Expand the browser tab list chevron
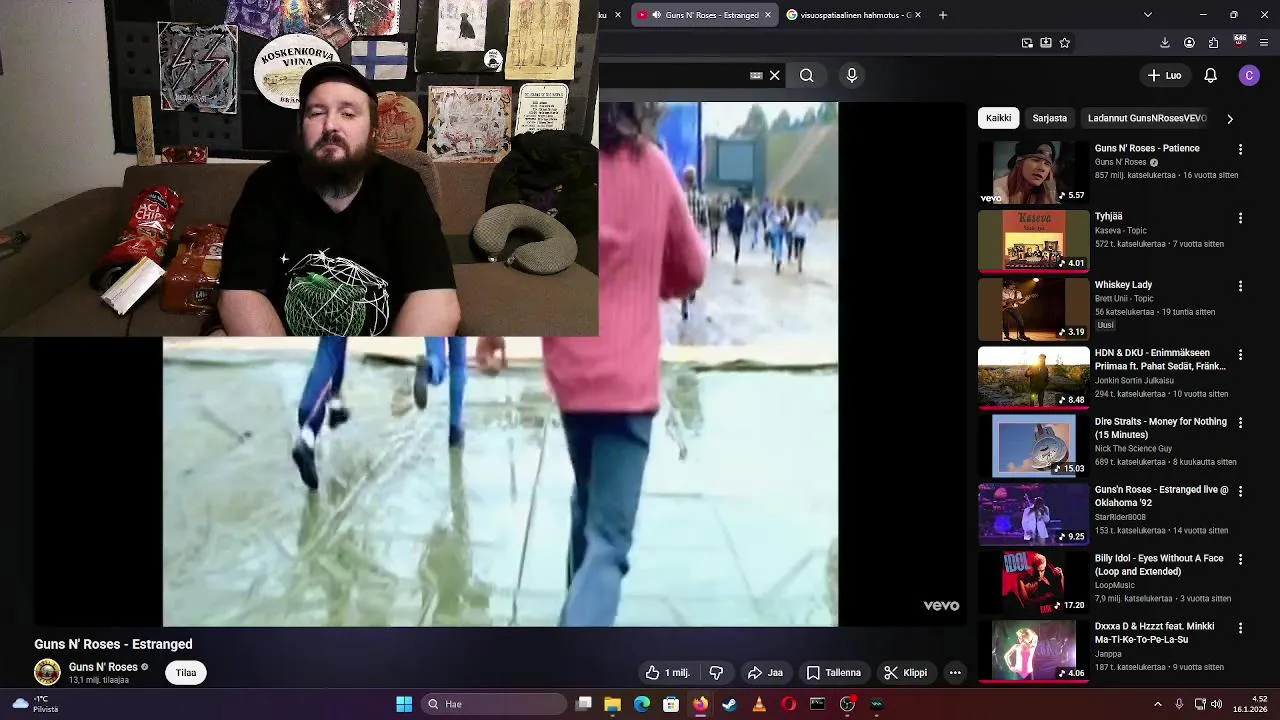 pos(1147,15)
